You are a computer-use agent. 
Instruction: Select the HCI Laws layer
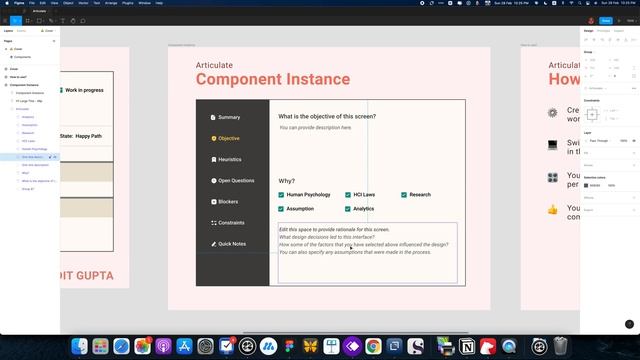click(x=28, y=141)
